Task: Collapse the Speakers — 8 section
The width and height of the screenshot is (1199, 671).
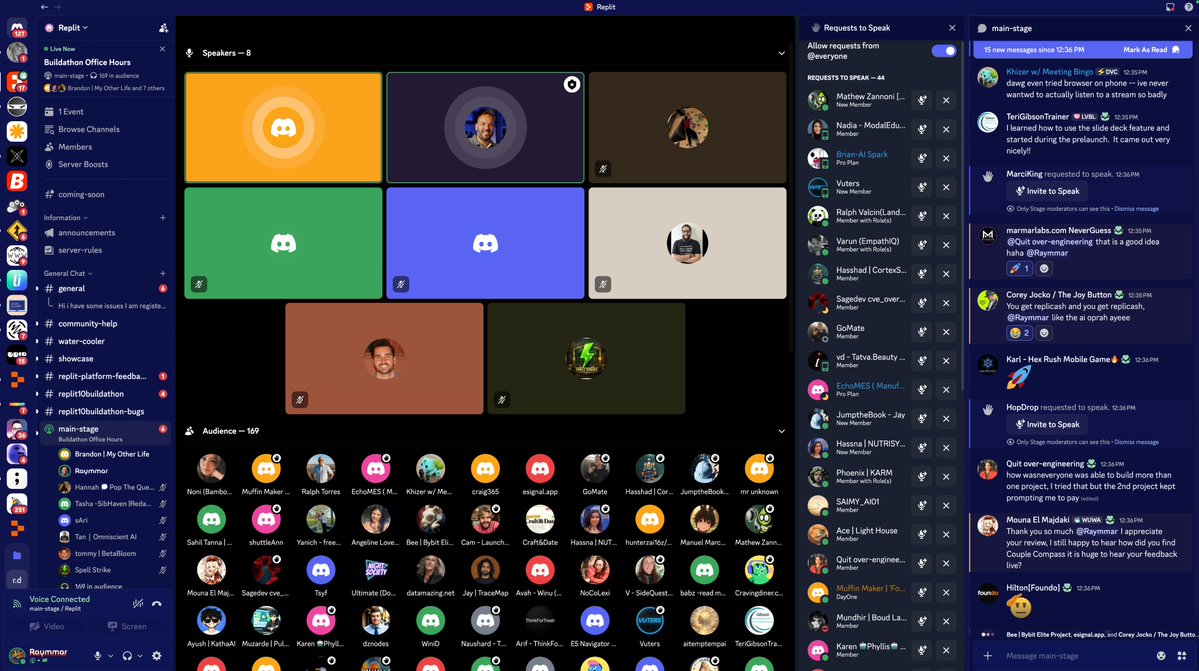Action: point(781,53)
